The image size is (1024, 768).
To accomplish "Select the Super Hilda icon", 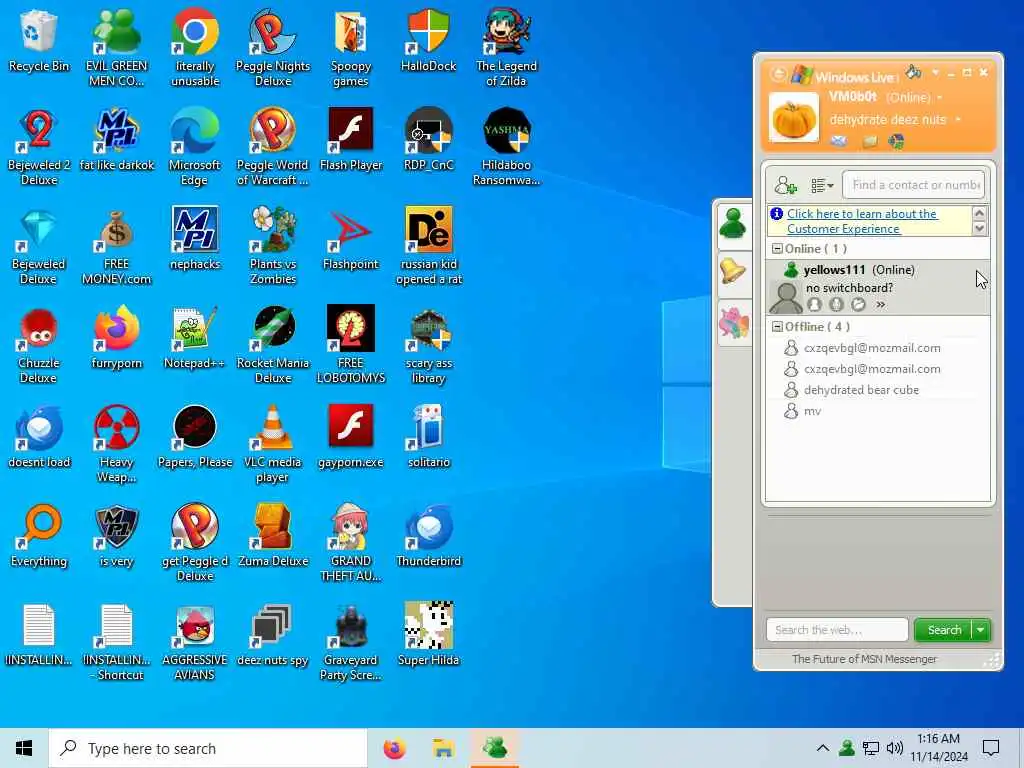I will [428, 635].
